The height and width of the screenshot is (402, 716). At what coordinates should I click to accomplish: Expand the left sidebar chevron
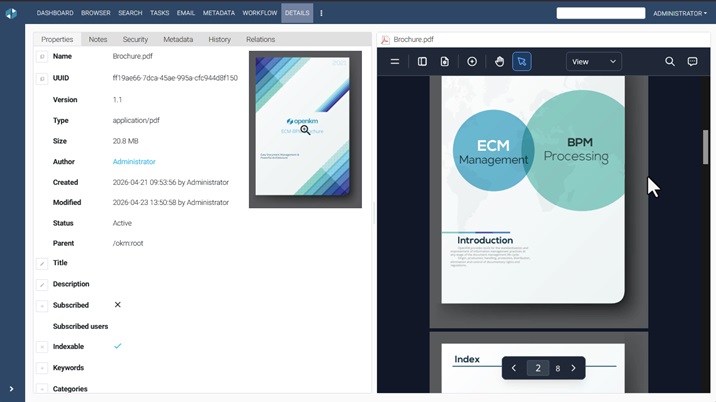coord(11,389)
